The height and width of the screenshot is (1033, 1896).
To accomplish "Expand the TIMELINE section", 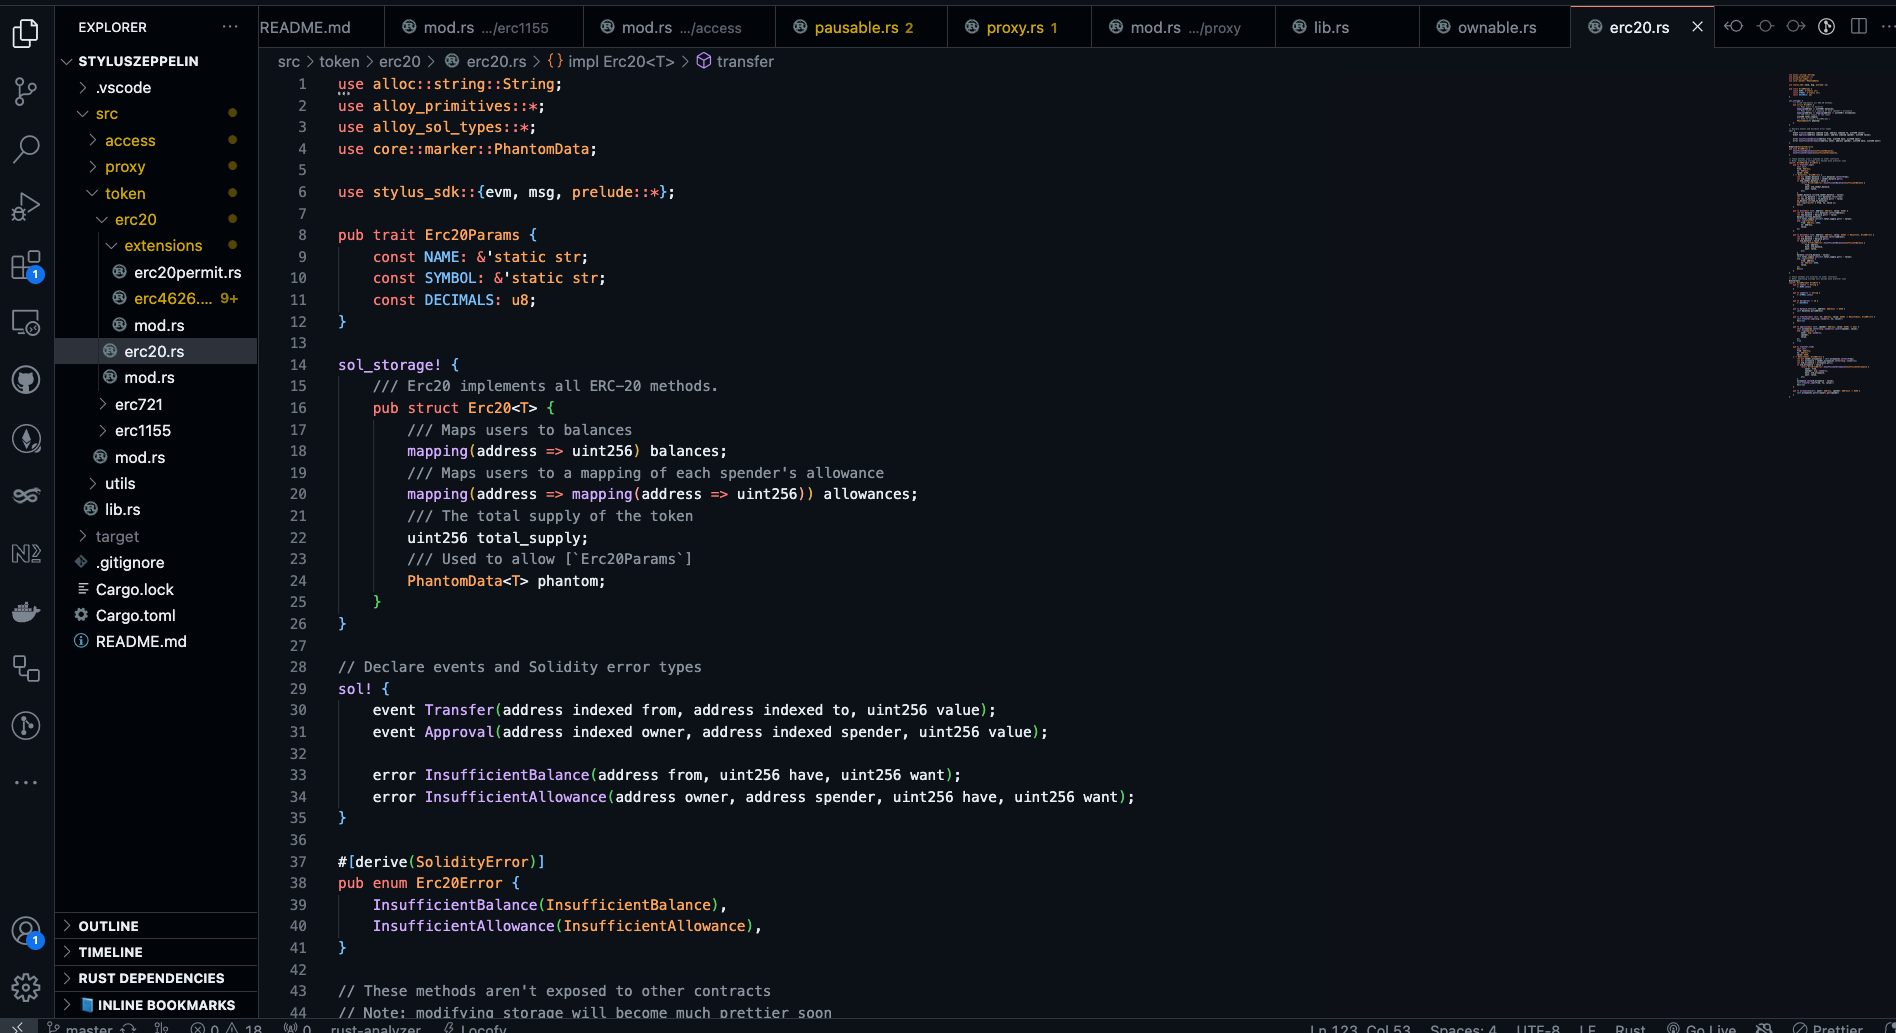I will coord(156,952).
